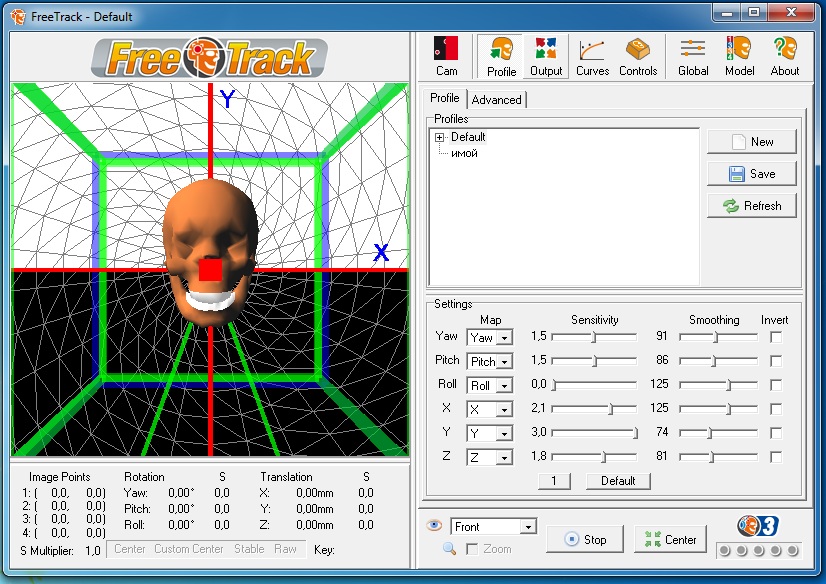
Task: Click the magnifier icon next to Zoom
Action: click(449, 549)
